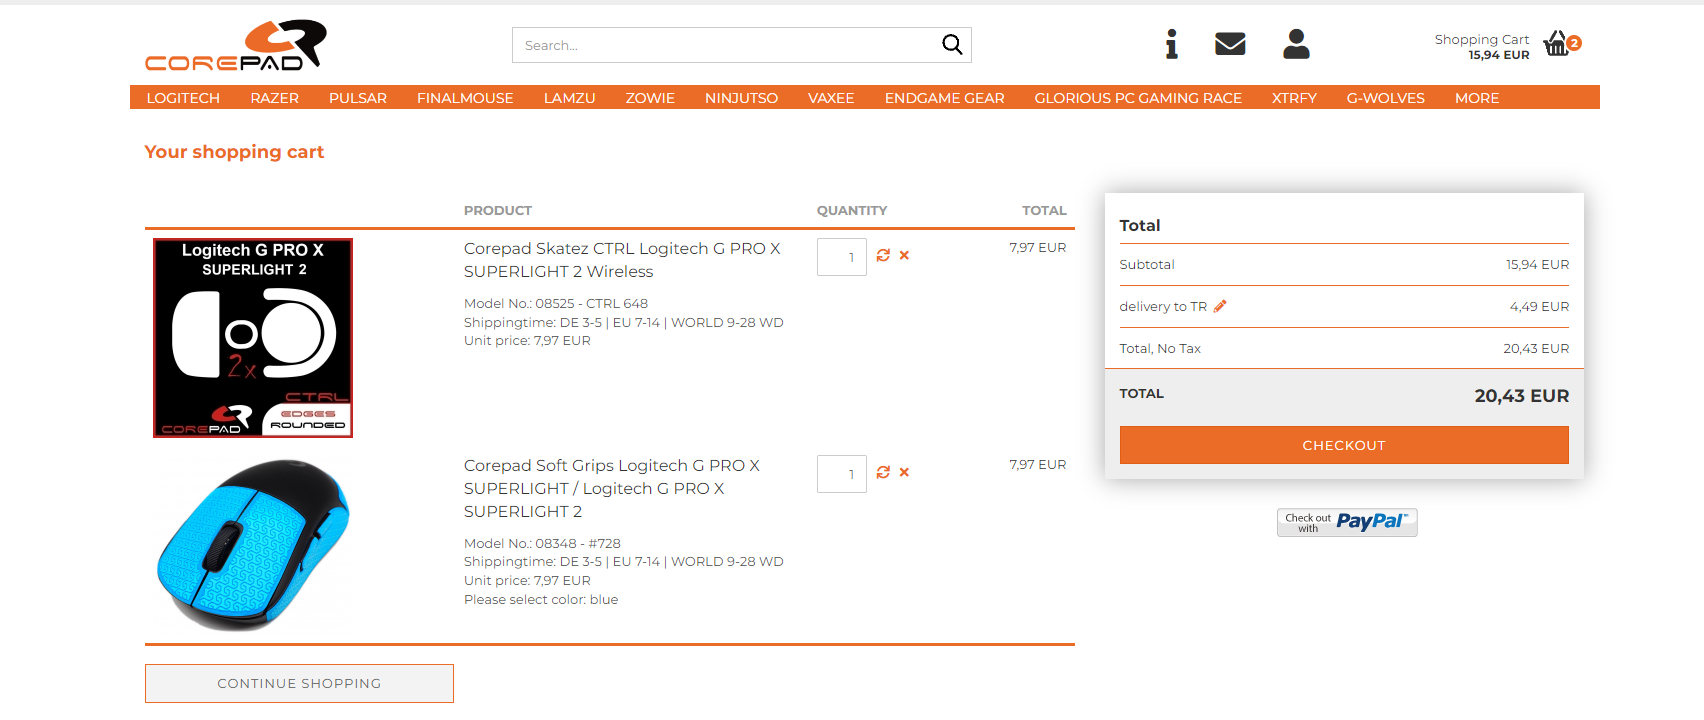Open the RAZER menu

click(x=275, y=98)
